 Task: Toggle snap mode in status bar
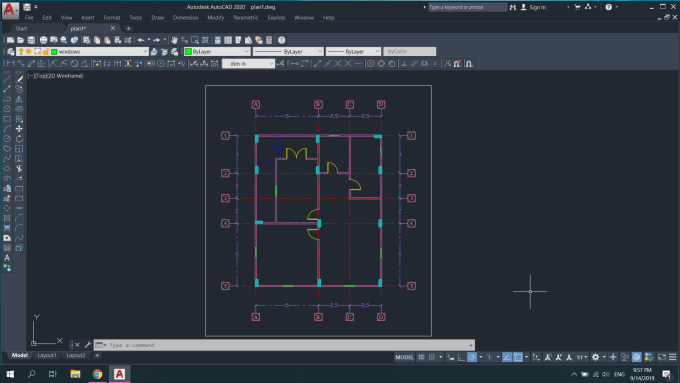pyautogui.click(x=432, y=357)
